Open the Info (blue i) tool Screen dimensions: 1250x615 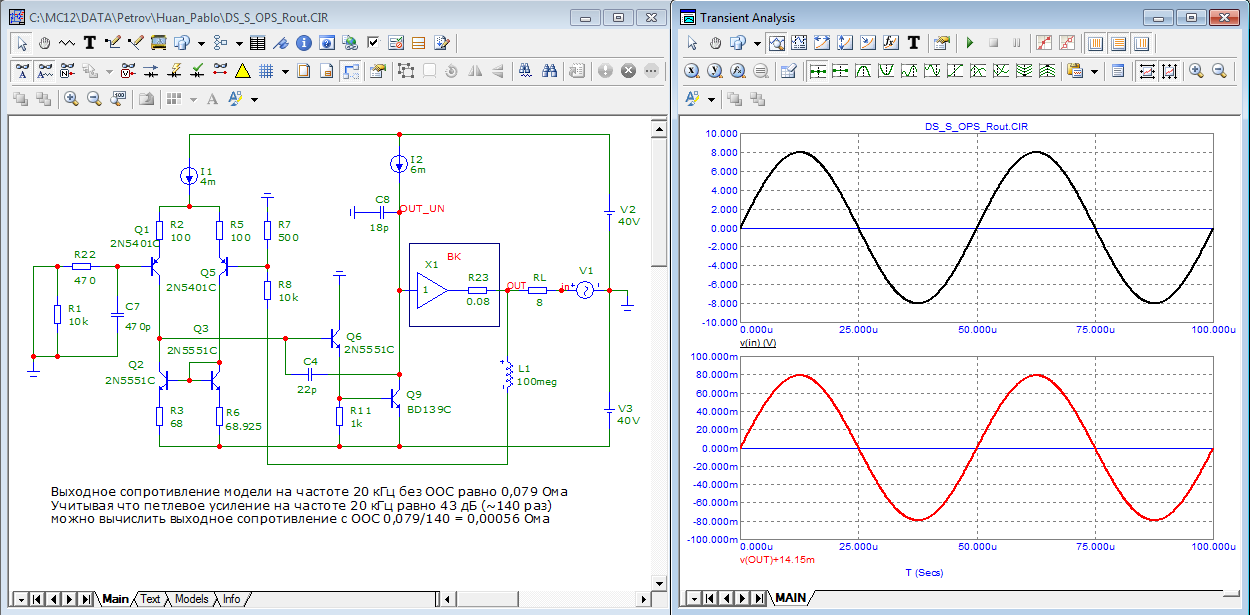[x=303, y=43]
